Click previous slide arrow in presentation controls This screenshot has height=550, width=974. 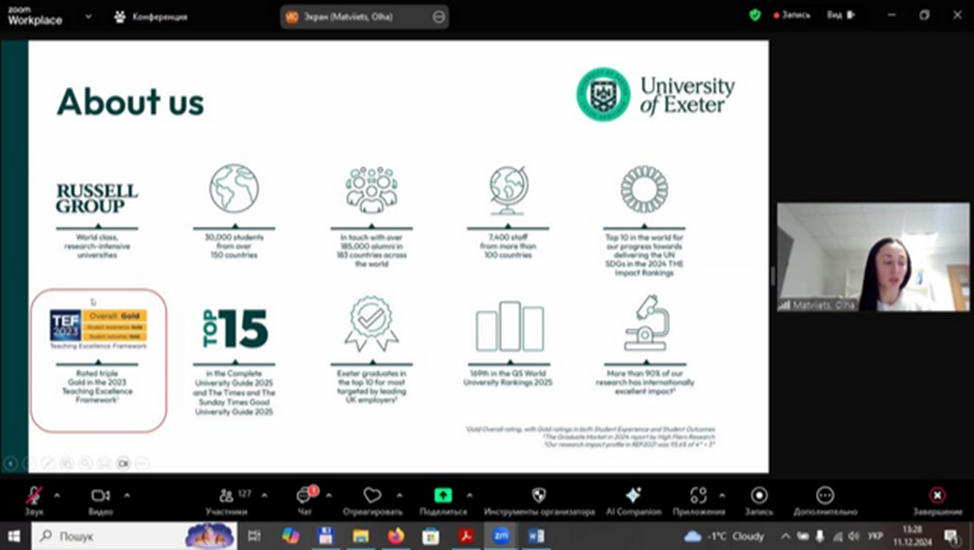pos(11,463)
